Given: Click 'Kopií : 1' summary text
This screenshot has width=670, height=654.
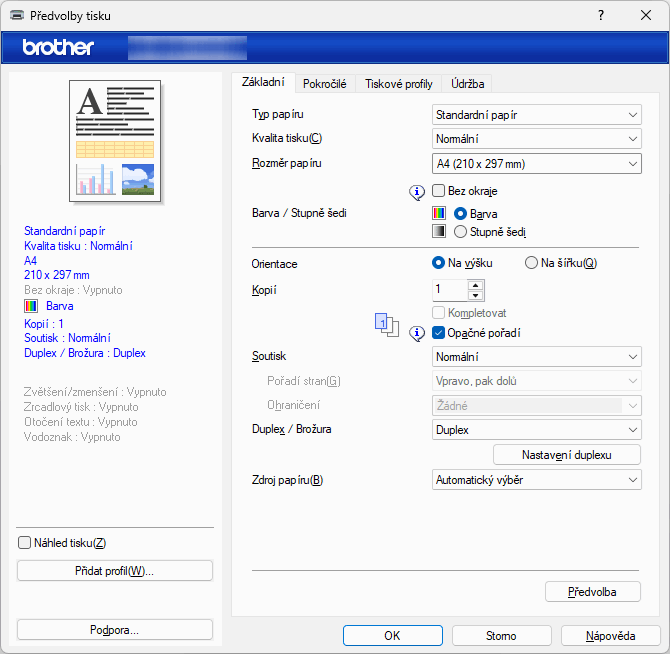Looking at the screenshot, I should pyautogui.click(x=44, y=323).
